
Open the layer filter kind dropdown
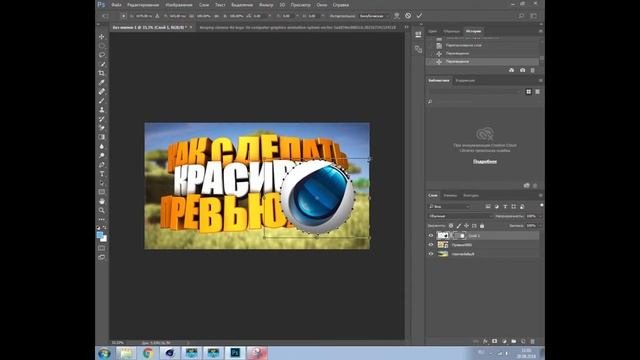point(449,207)
